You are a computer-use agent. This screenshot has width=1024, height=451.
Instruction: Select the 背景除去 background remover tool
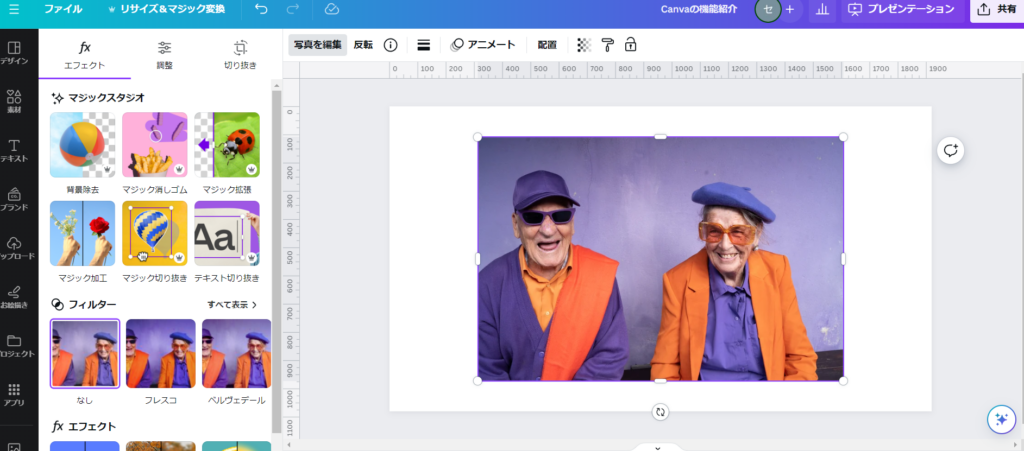(x=82, y=146)
